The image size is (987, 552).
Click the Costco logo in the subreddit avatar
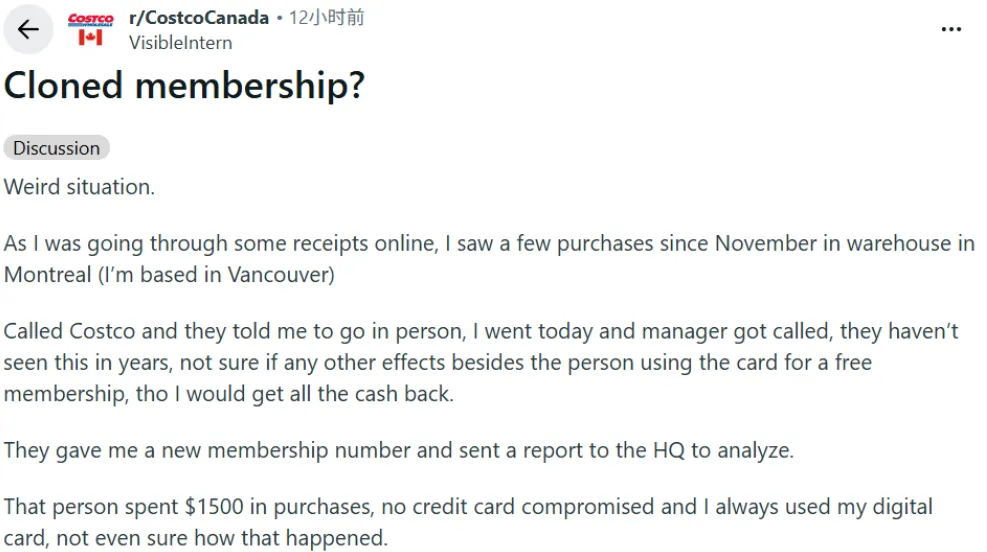[91, 20]
